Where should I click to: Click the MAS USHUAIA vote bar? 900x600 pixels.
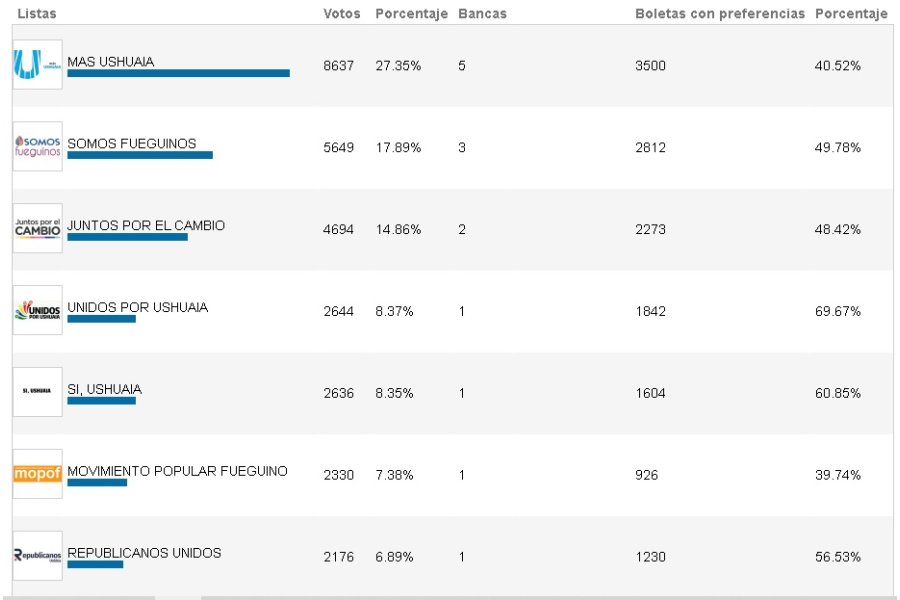(x=179, y=73)
